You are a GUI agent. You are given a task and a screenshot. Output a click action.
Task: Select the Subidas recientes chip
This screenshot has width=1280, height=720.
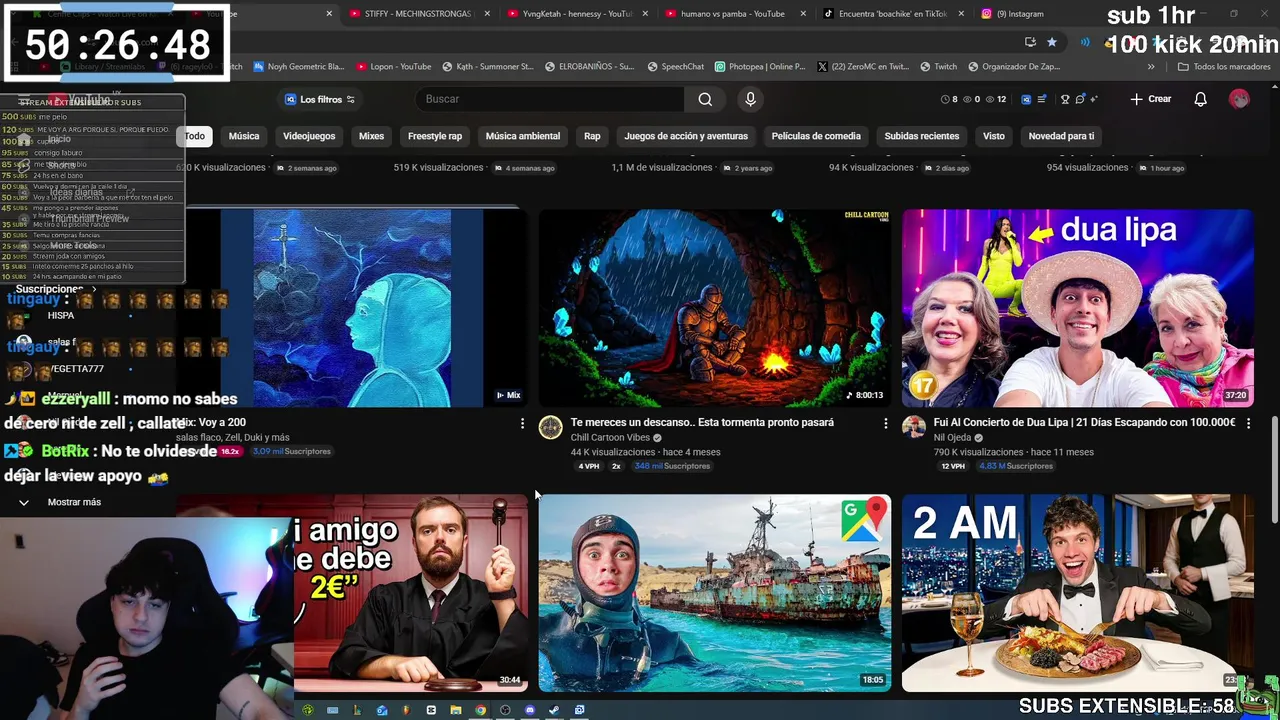point(922,136)
